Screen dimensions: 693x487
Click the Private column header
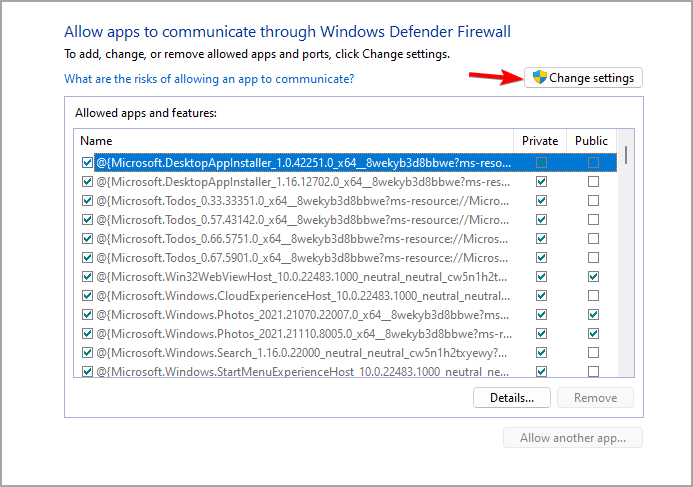point(540,141)
